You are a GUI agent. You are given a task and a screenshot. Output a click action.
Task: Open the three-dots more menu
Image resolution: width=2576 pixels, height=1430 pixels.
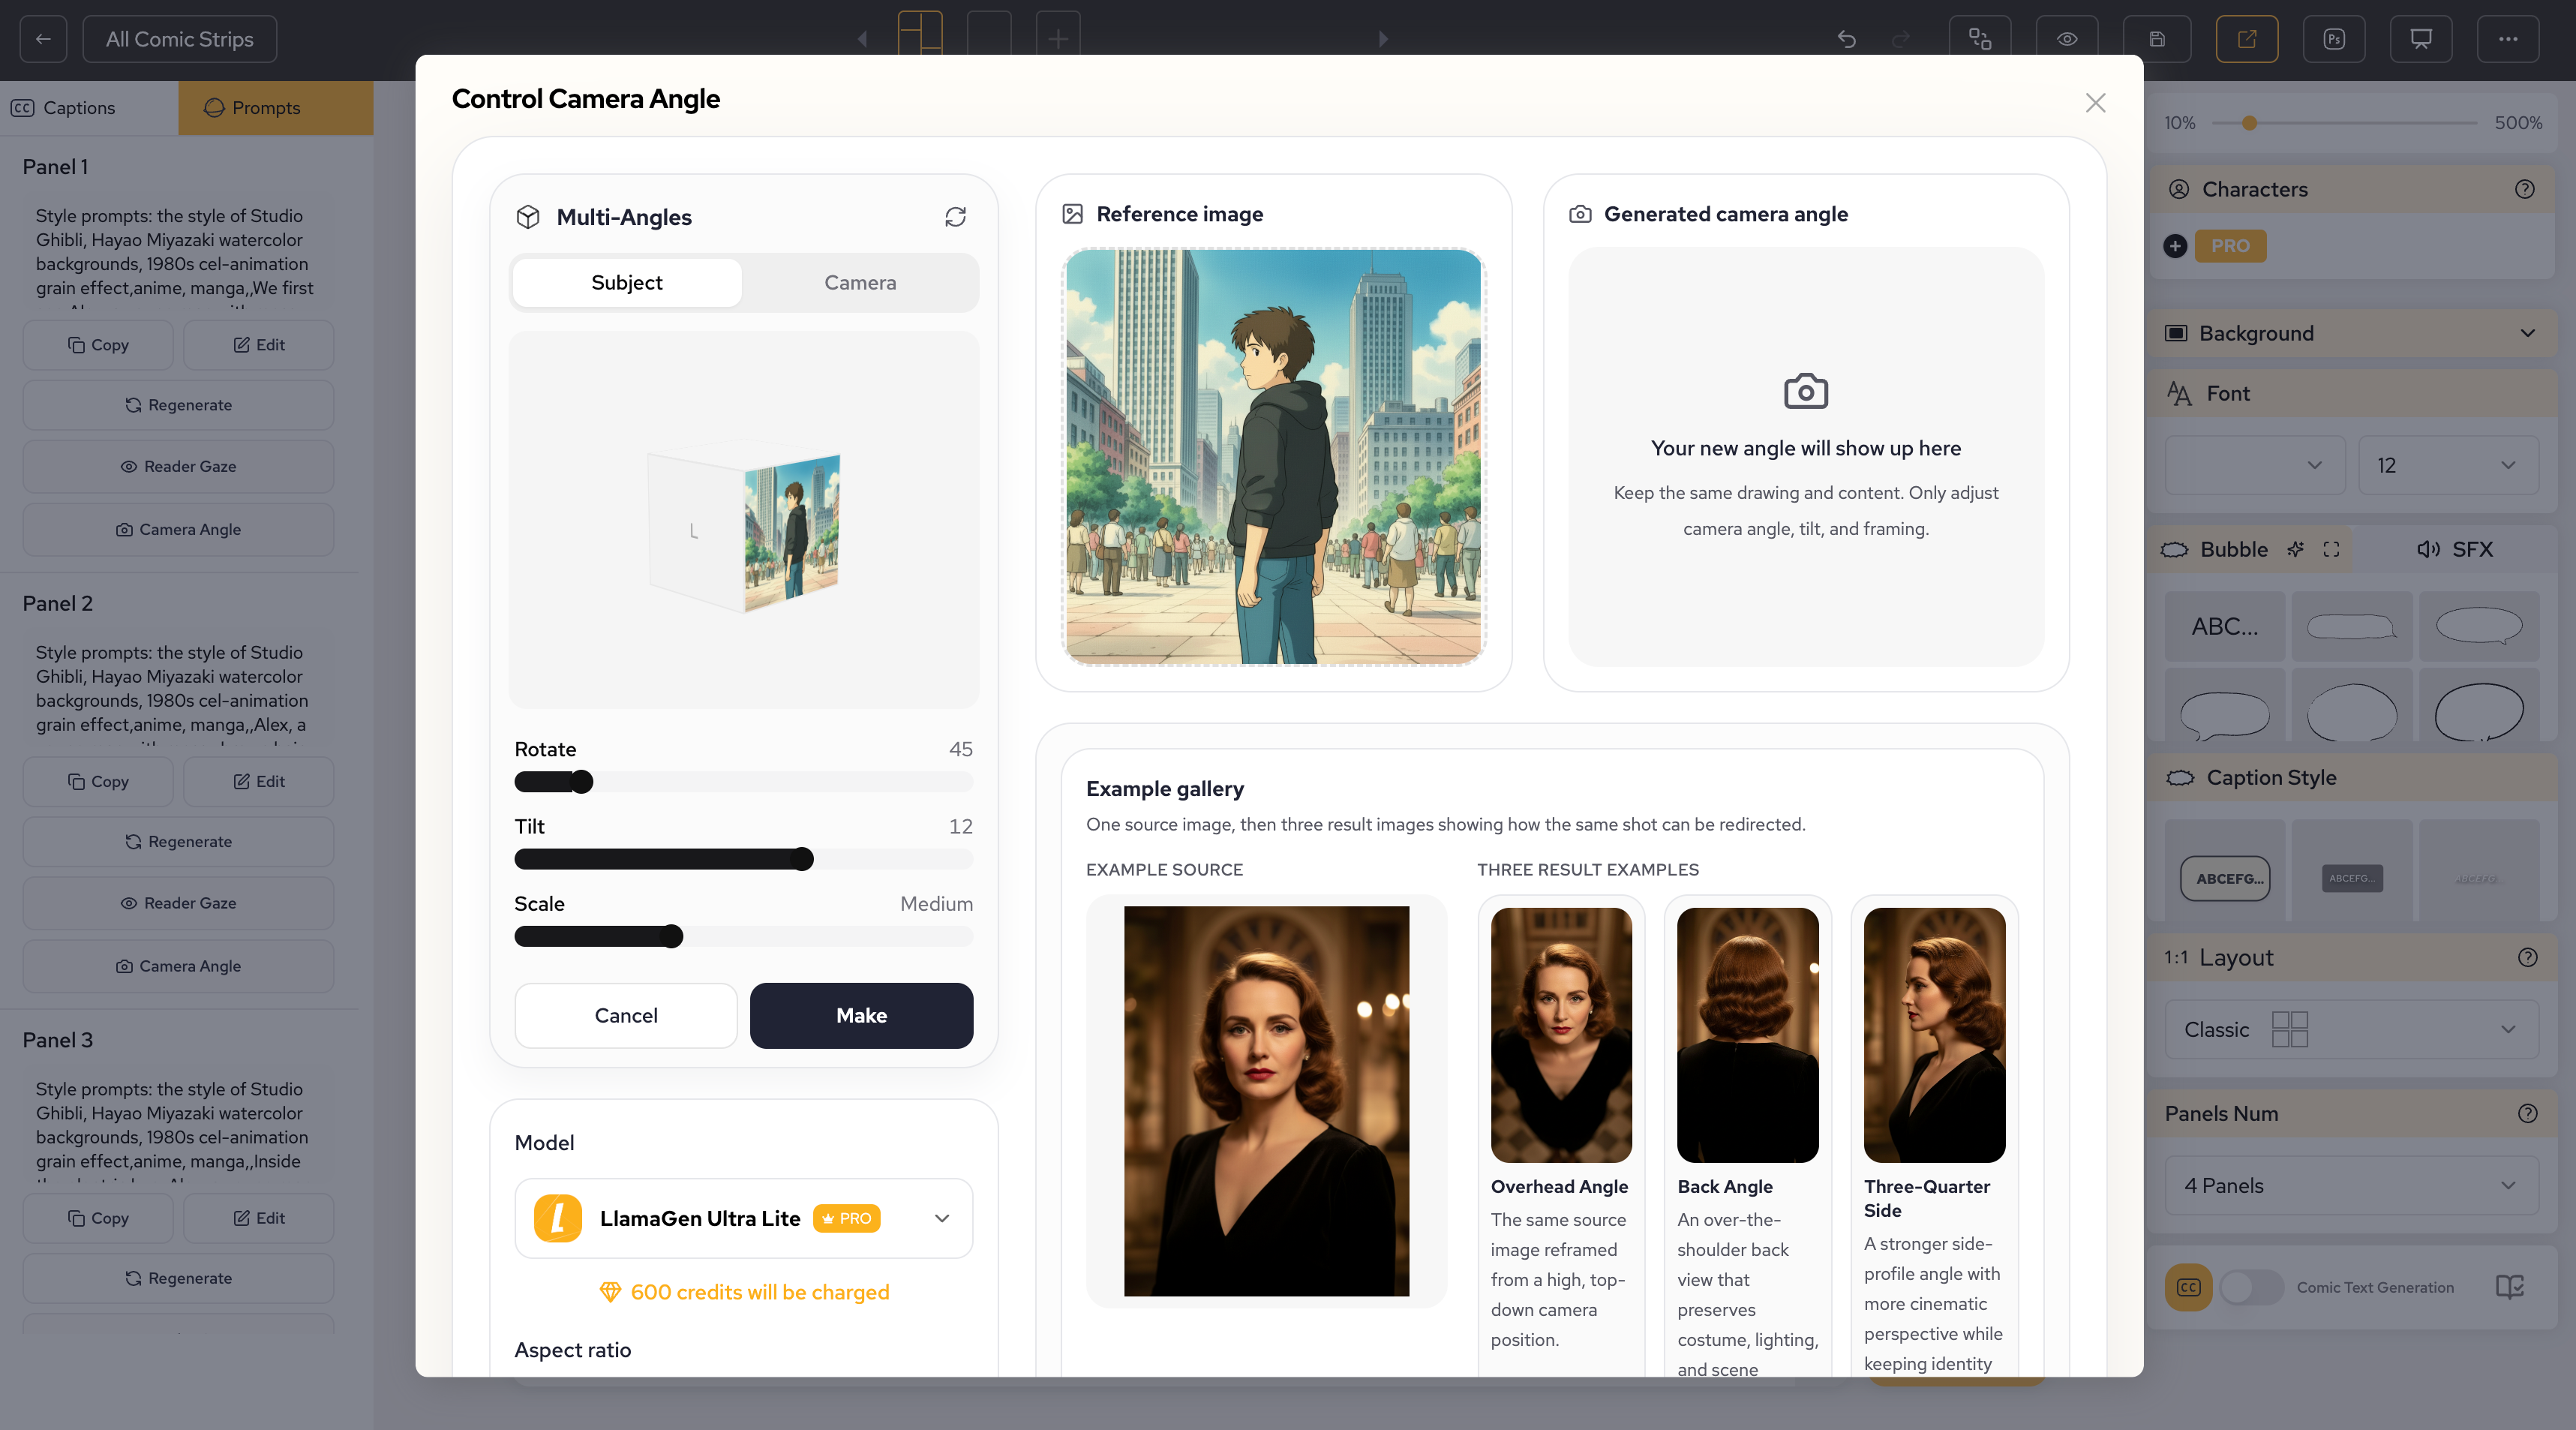(2507, 39)
